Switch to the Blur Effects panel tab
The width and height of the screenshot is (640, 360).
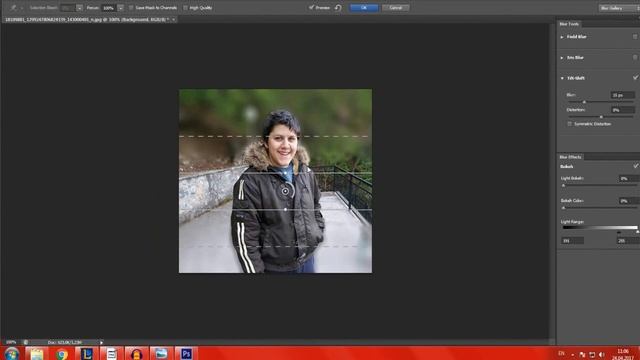[x=570, y=157]
